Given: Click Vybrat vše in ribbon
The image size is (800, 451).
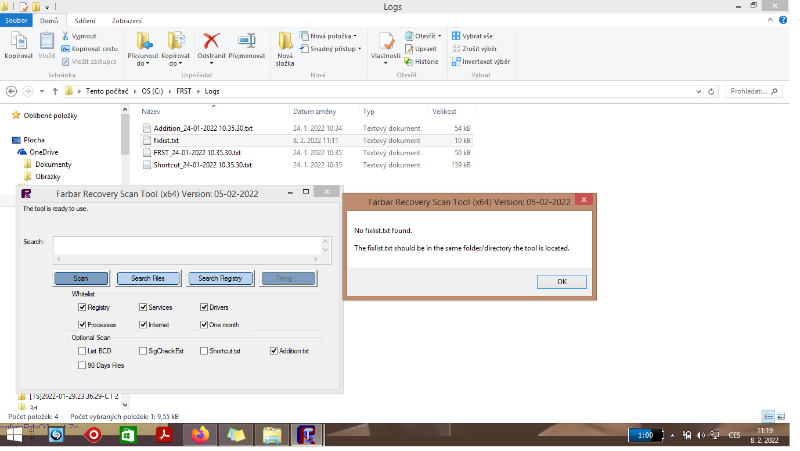Looking at the screenshot, I should pyautogui.click(x=472, y=36).
